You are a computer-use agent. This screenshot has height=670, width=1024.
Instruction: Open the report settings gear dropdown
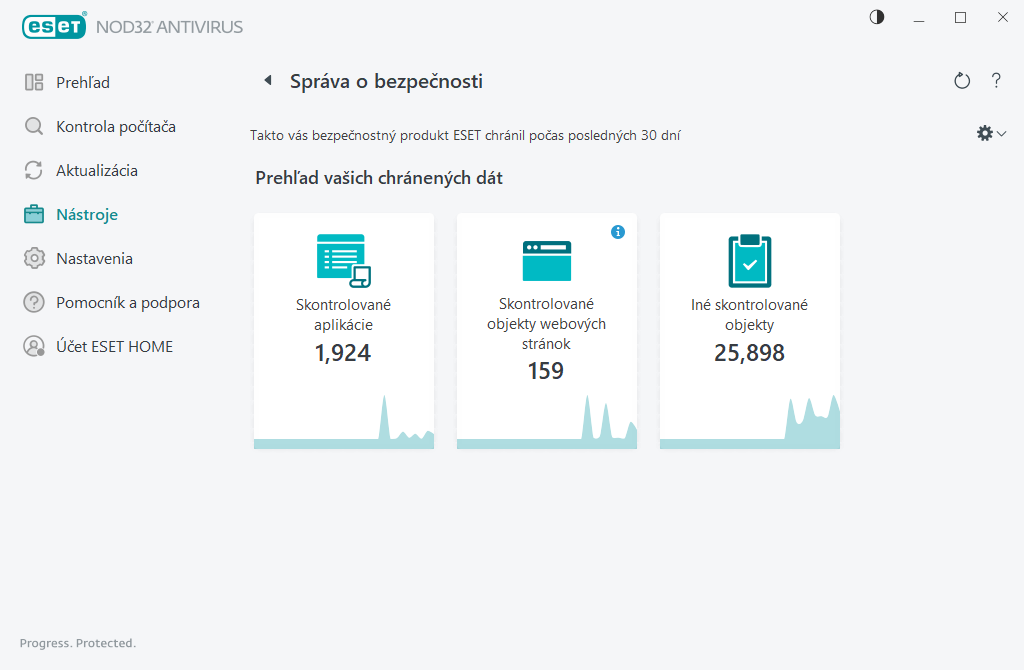[990, 133]
